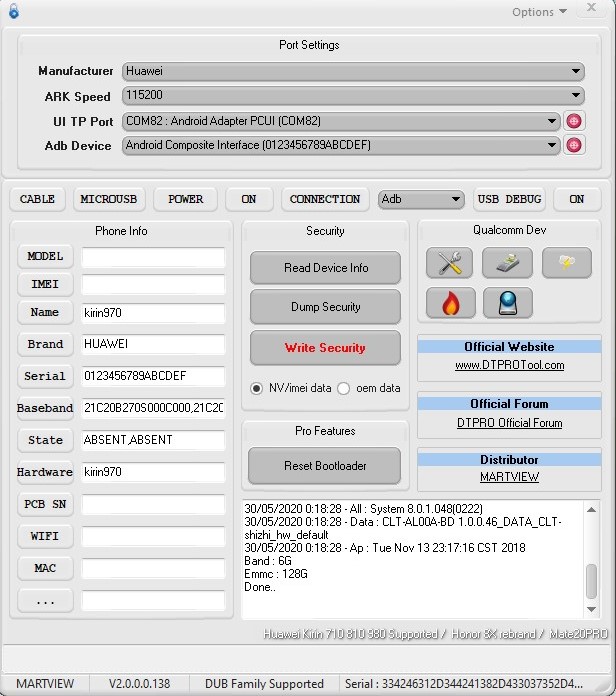Refresh the UI TP Port list with the pink button
The image size is (616, 696).
[574, 121]
